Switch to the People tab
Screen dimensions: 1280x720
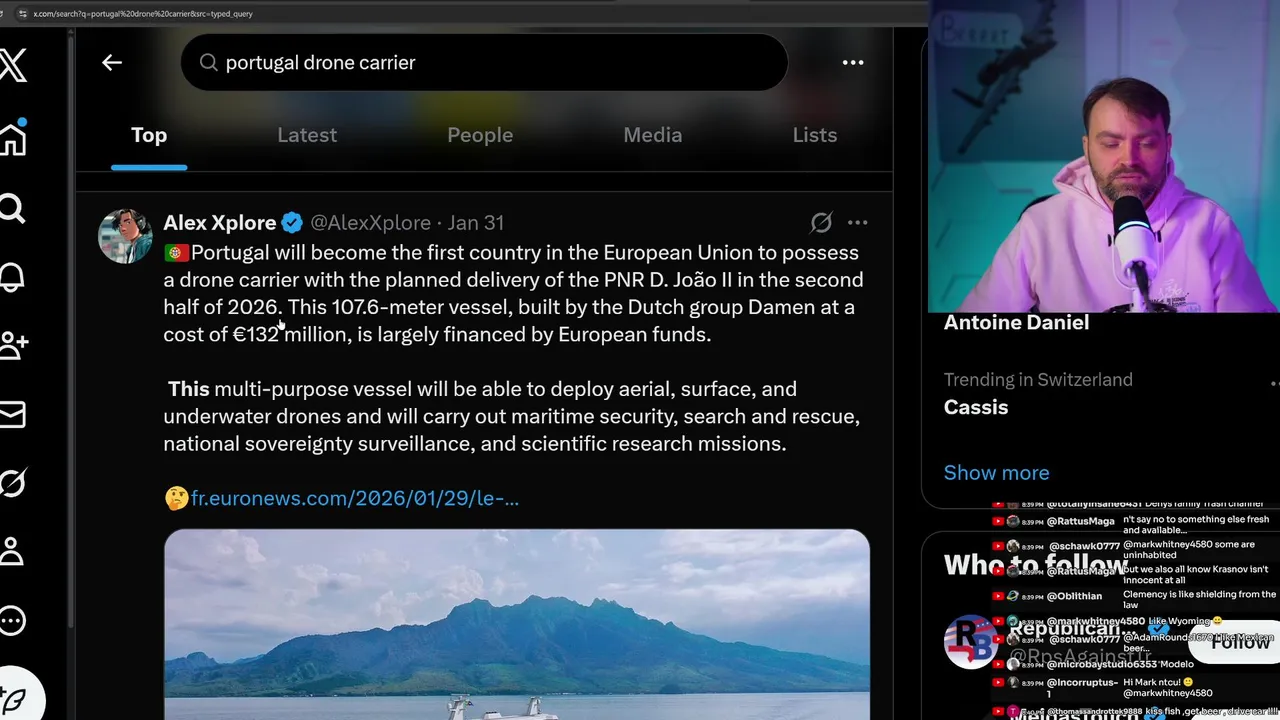[x=480, y=135]
